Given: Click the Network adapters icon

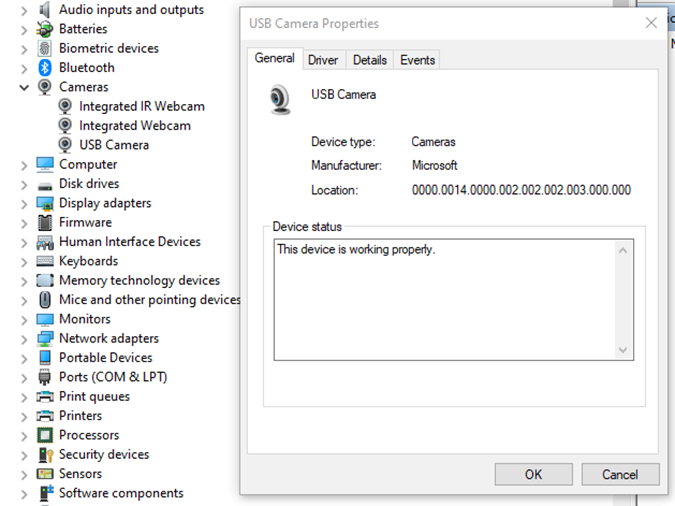Looking at the screenshot, I should tap(45, 339).
